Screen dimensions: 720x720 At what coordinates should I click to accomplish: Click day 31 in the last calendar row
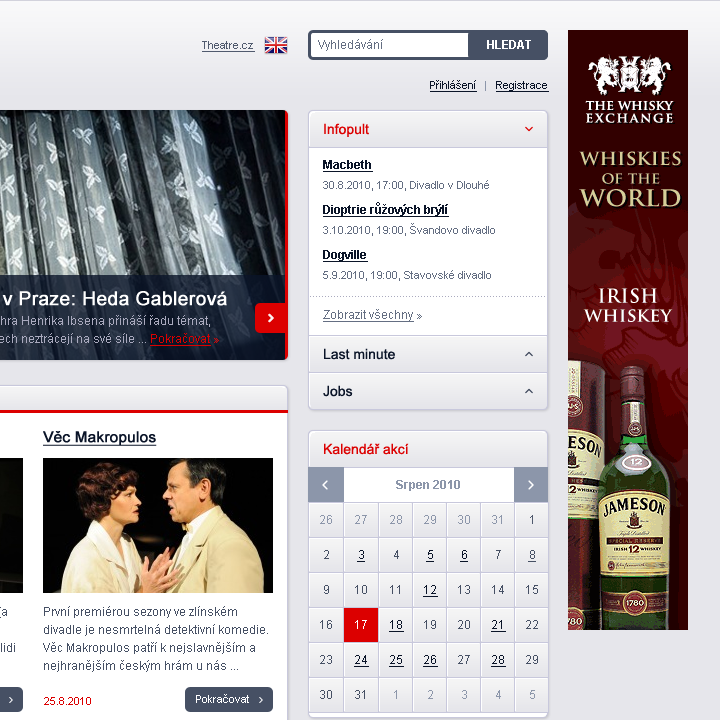point(361,695)
